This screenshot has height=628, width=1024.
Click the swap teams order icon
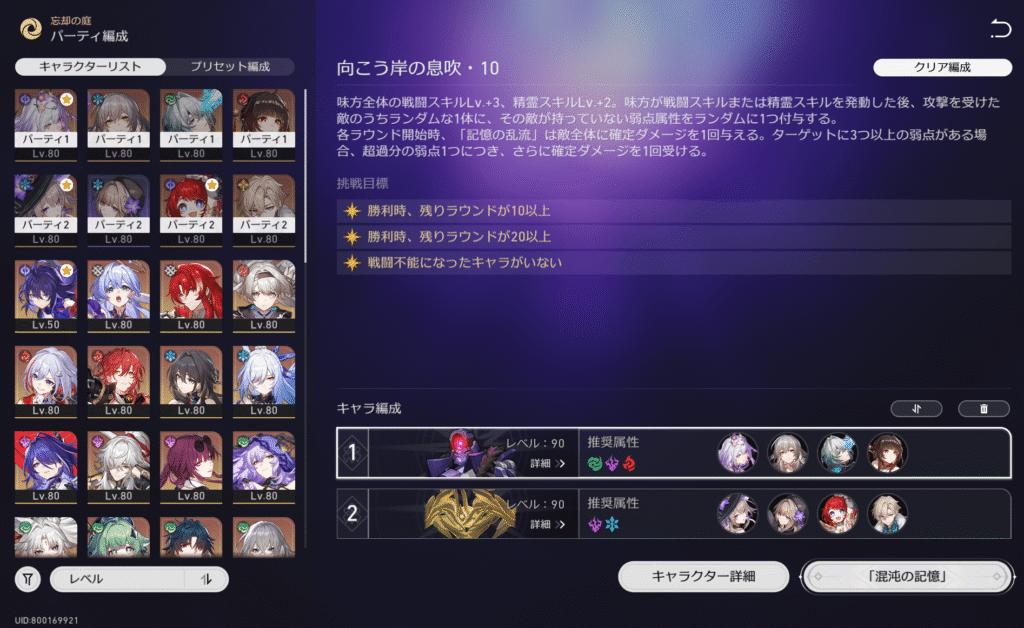(916, 409)
